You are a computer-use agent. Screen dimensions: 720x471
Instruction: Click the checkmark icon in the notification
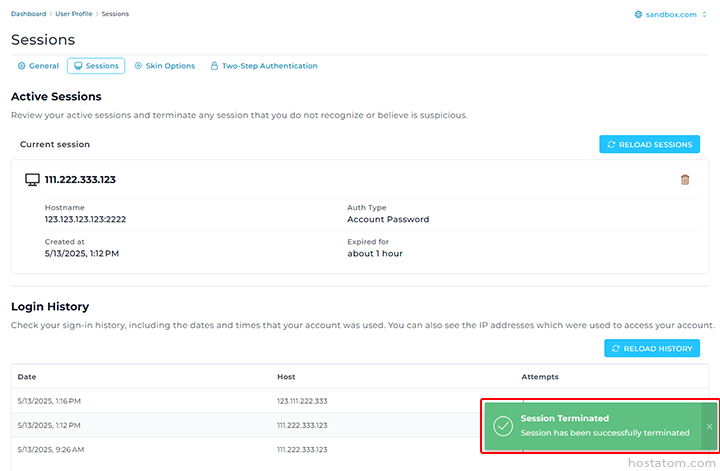tap(503, 426)
